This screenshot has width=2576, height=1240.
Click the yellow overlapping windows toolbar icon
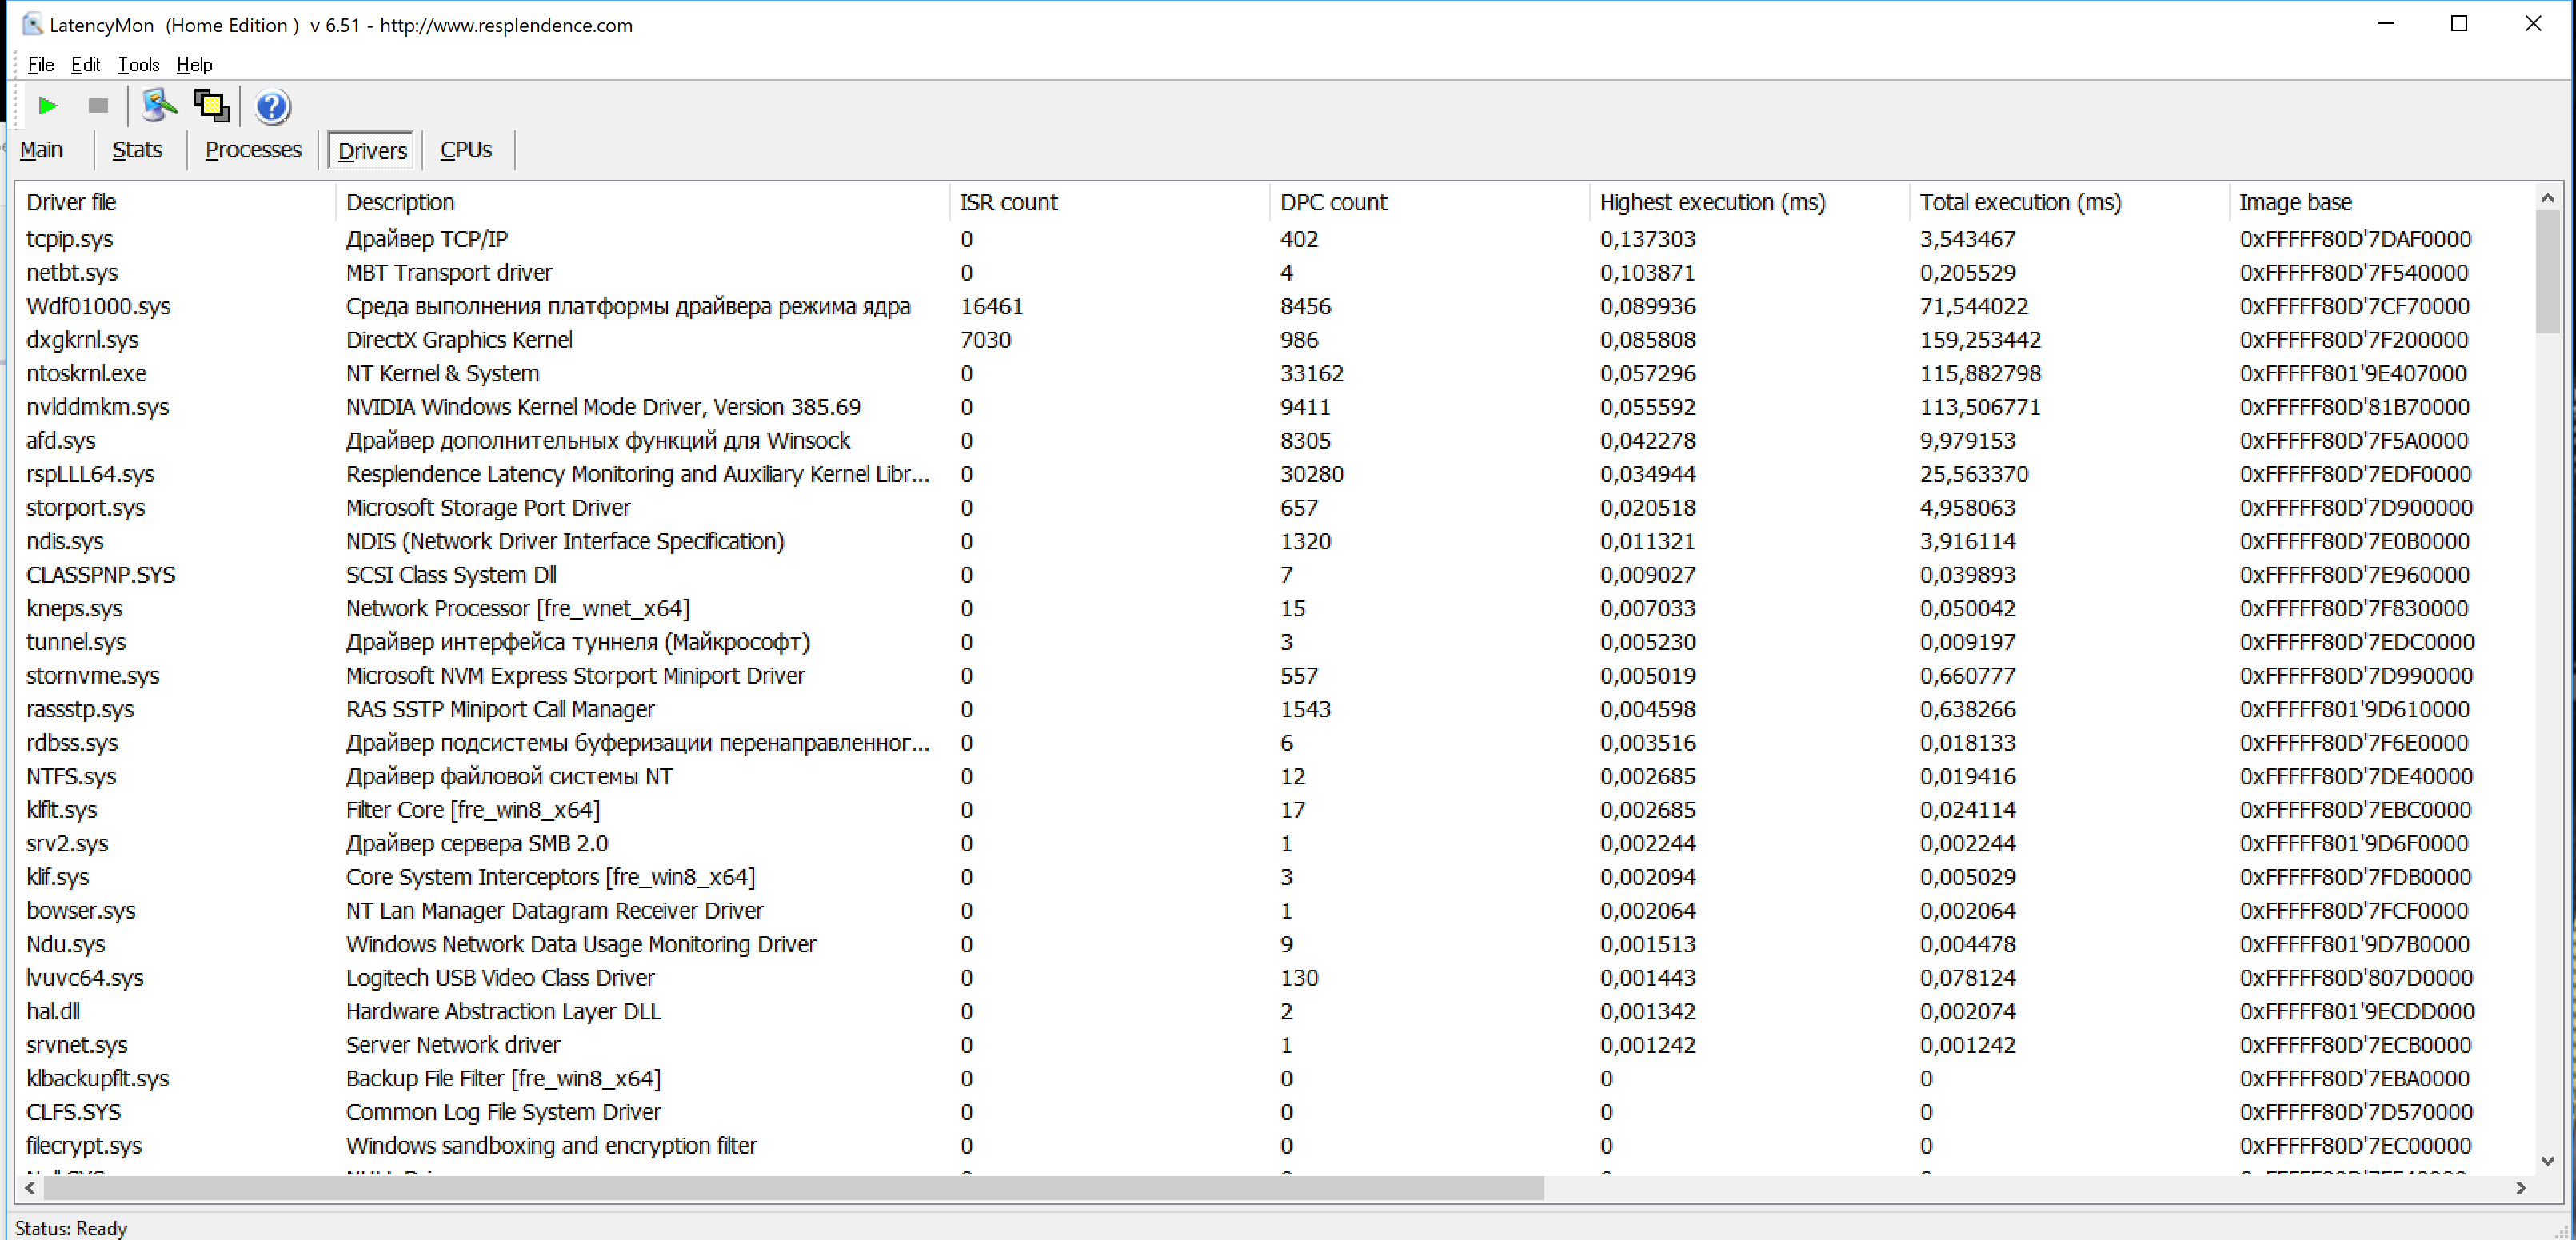211,106
